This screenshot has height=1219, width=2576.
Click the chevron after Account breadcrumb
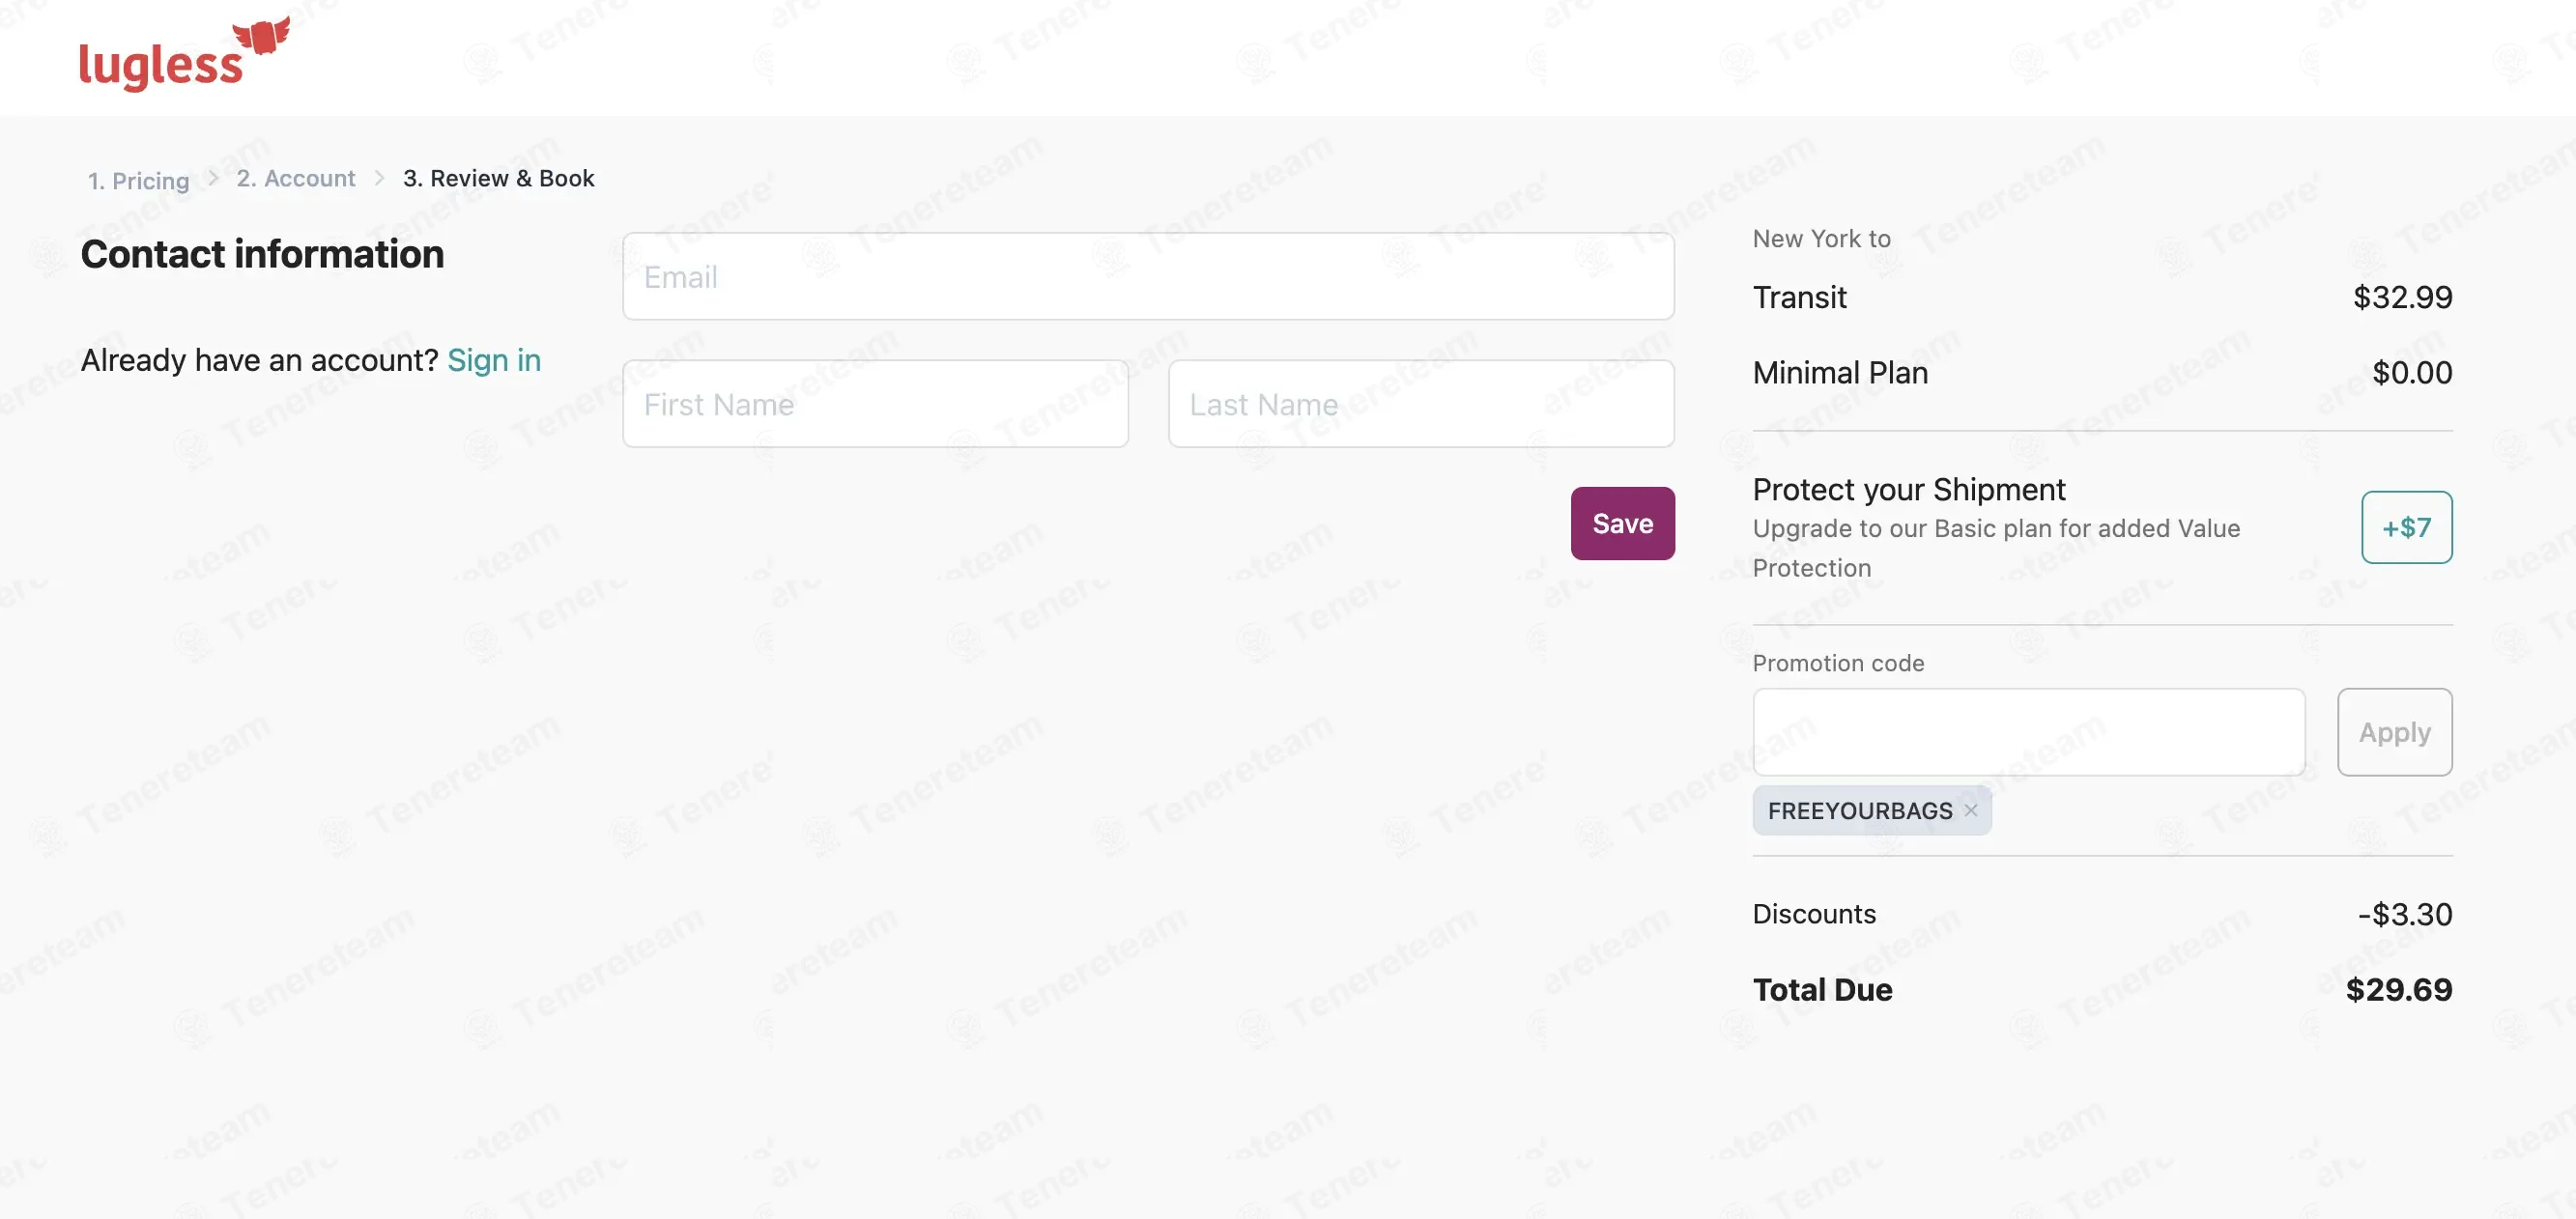tap(379, 178)
